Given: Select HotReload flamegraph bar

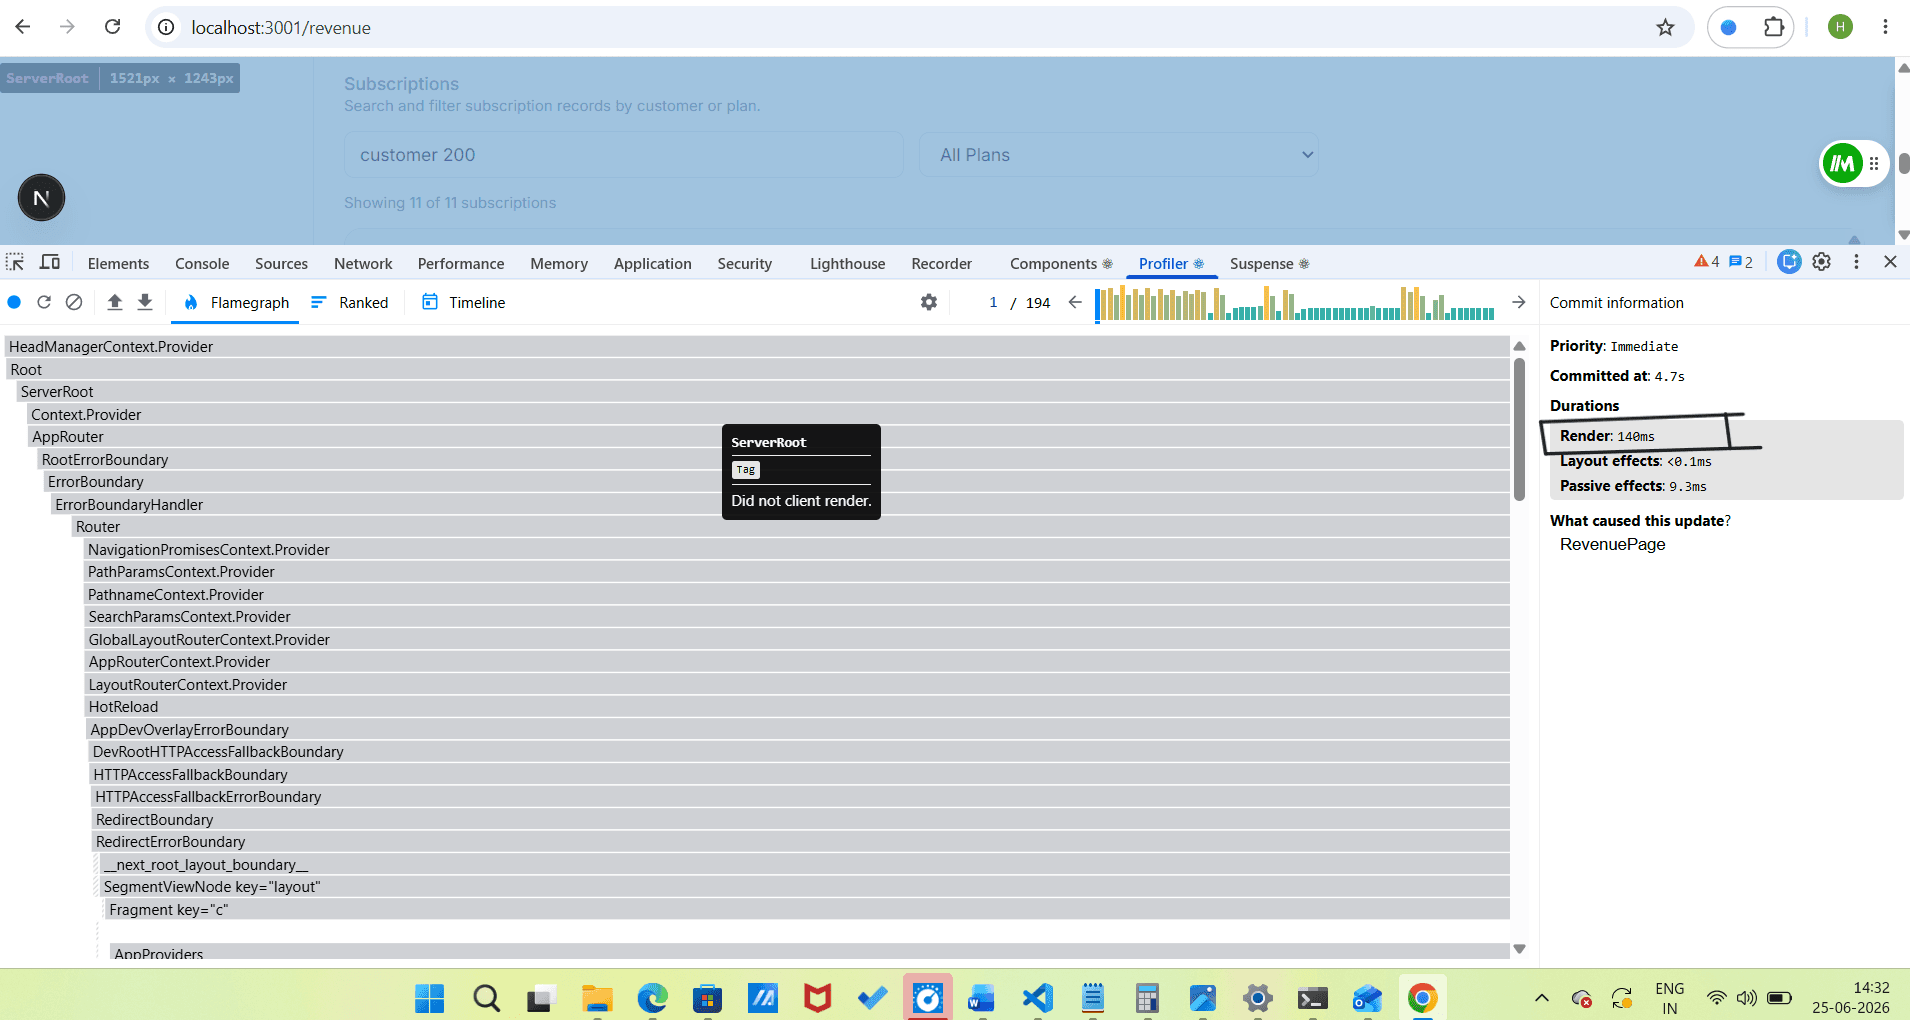Looking at the screenshot, I should (797, 707).
